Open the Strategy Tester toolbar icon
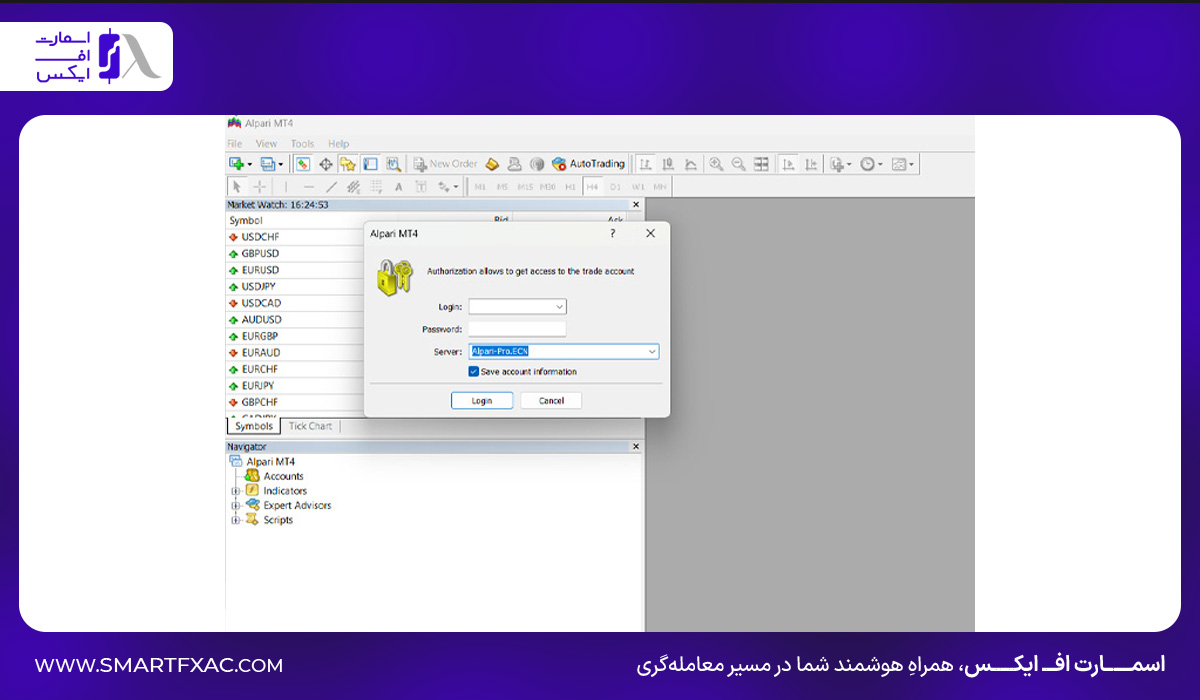Viewport: 1200px width, 700px height. tap(394, 164)
